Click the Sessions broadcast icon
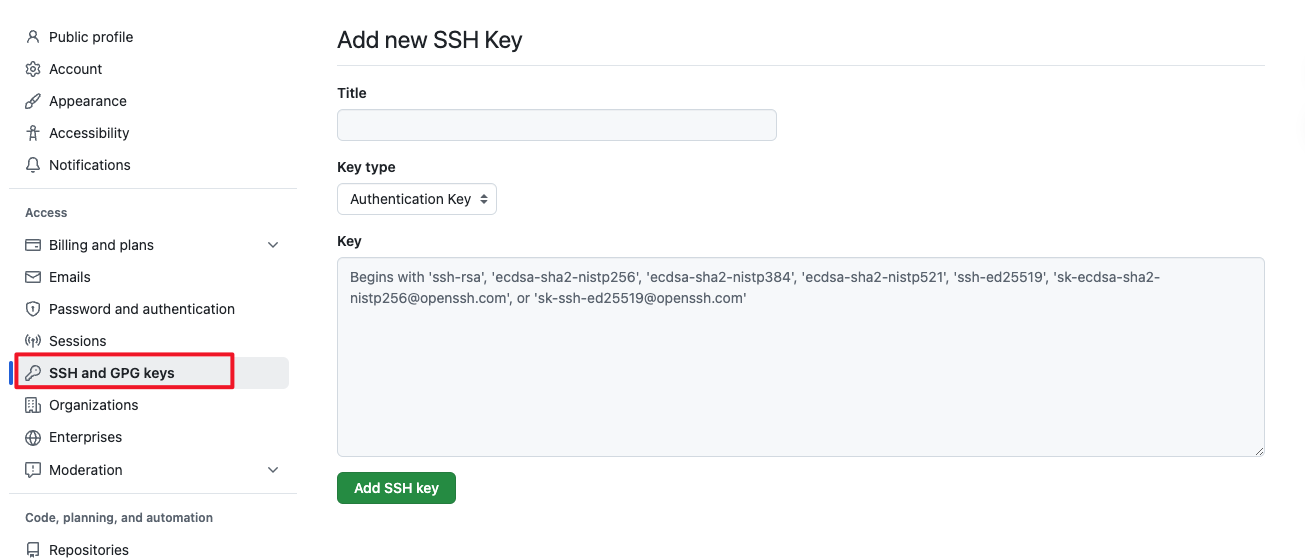This screenshot has width=1305, height=558. tap(33, 341)
